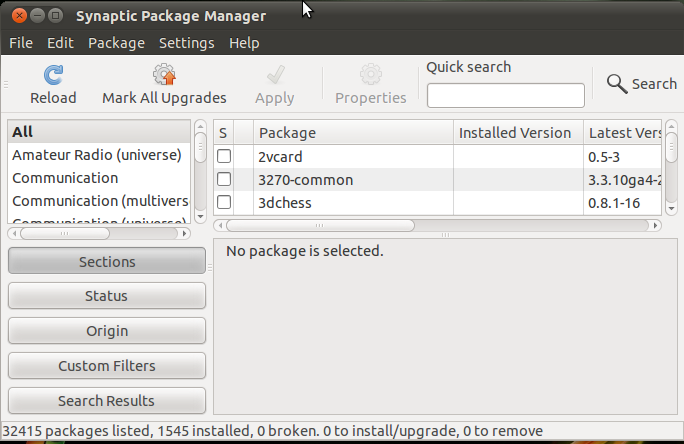Sort by the Package column header
Image resolution: width=684 pixels, height=444 pixels.
(x=353, y=133)
